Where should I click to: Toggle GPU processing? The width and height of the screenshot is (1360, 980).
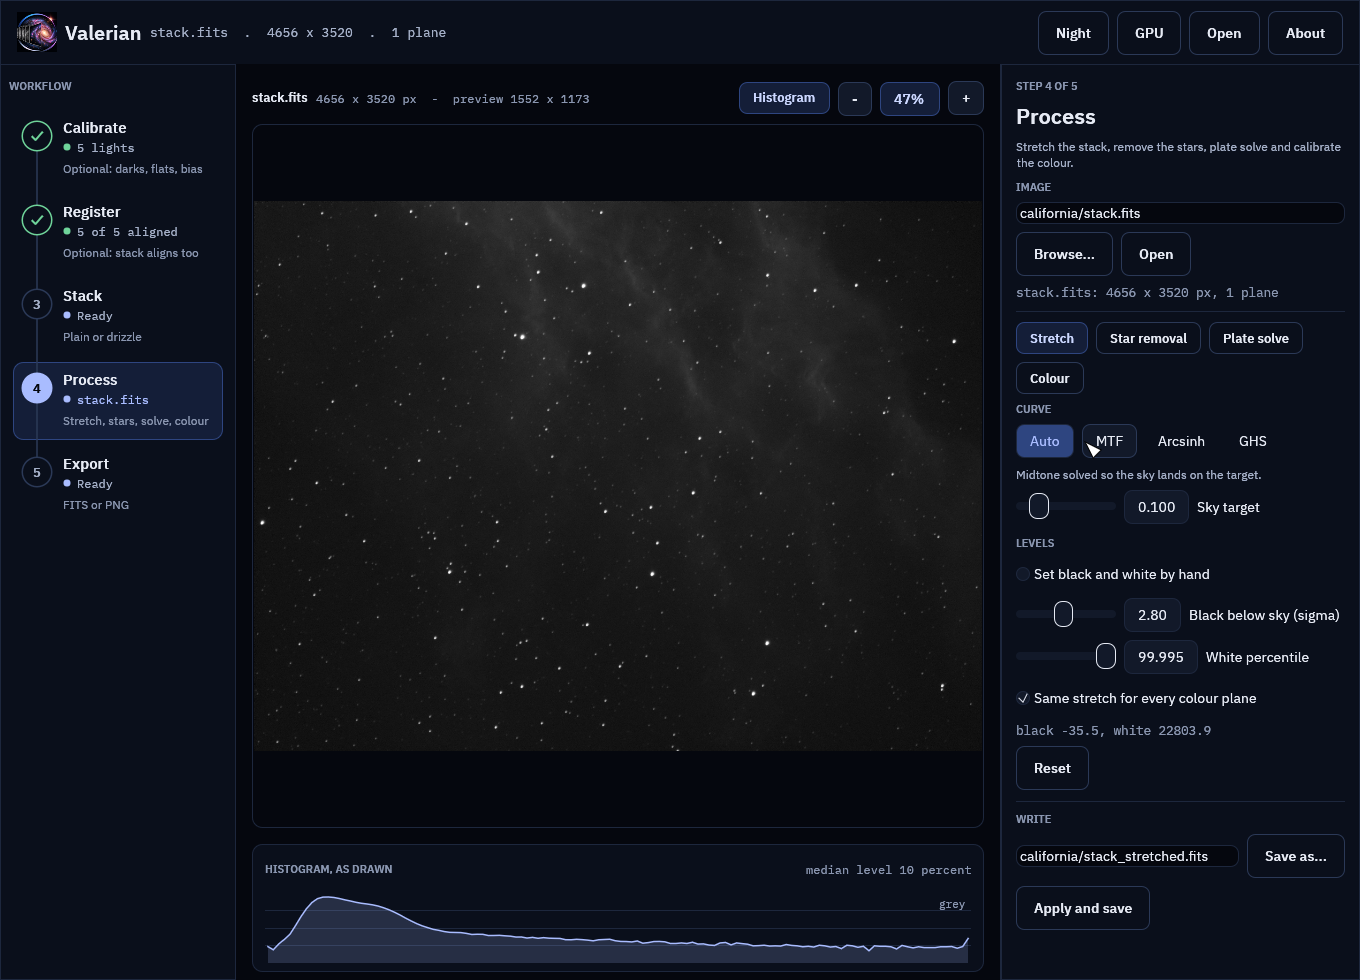point(1149,33)
